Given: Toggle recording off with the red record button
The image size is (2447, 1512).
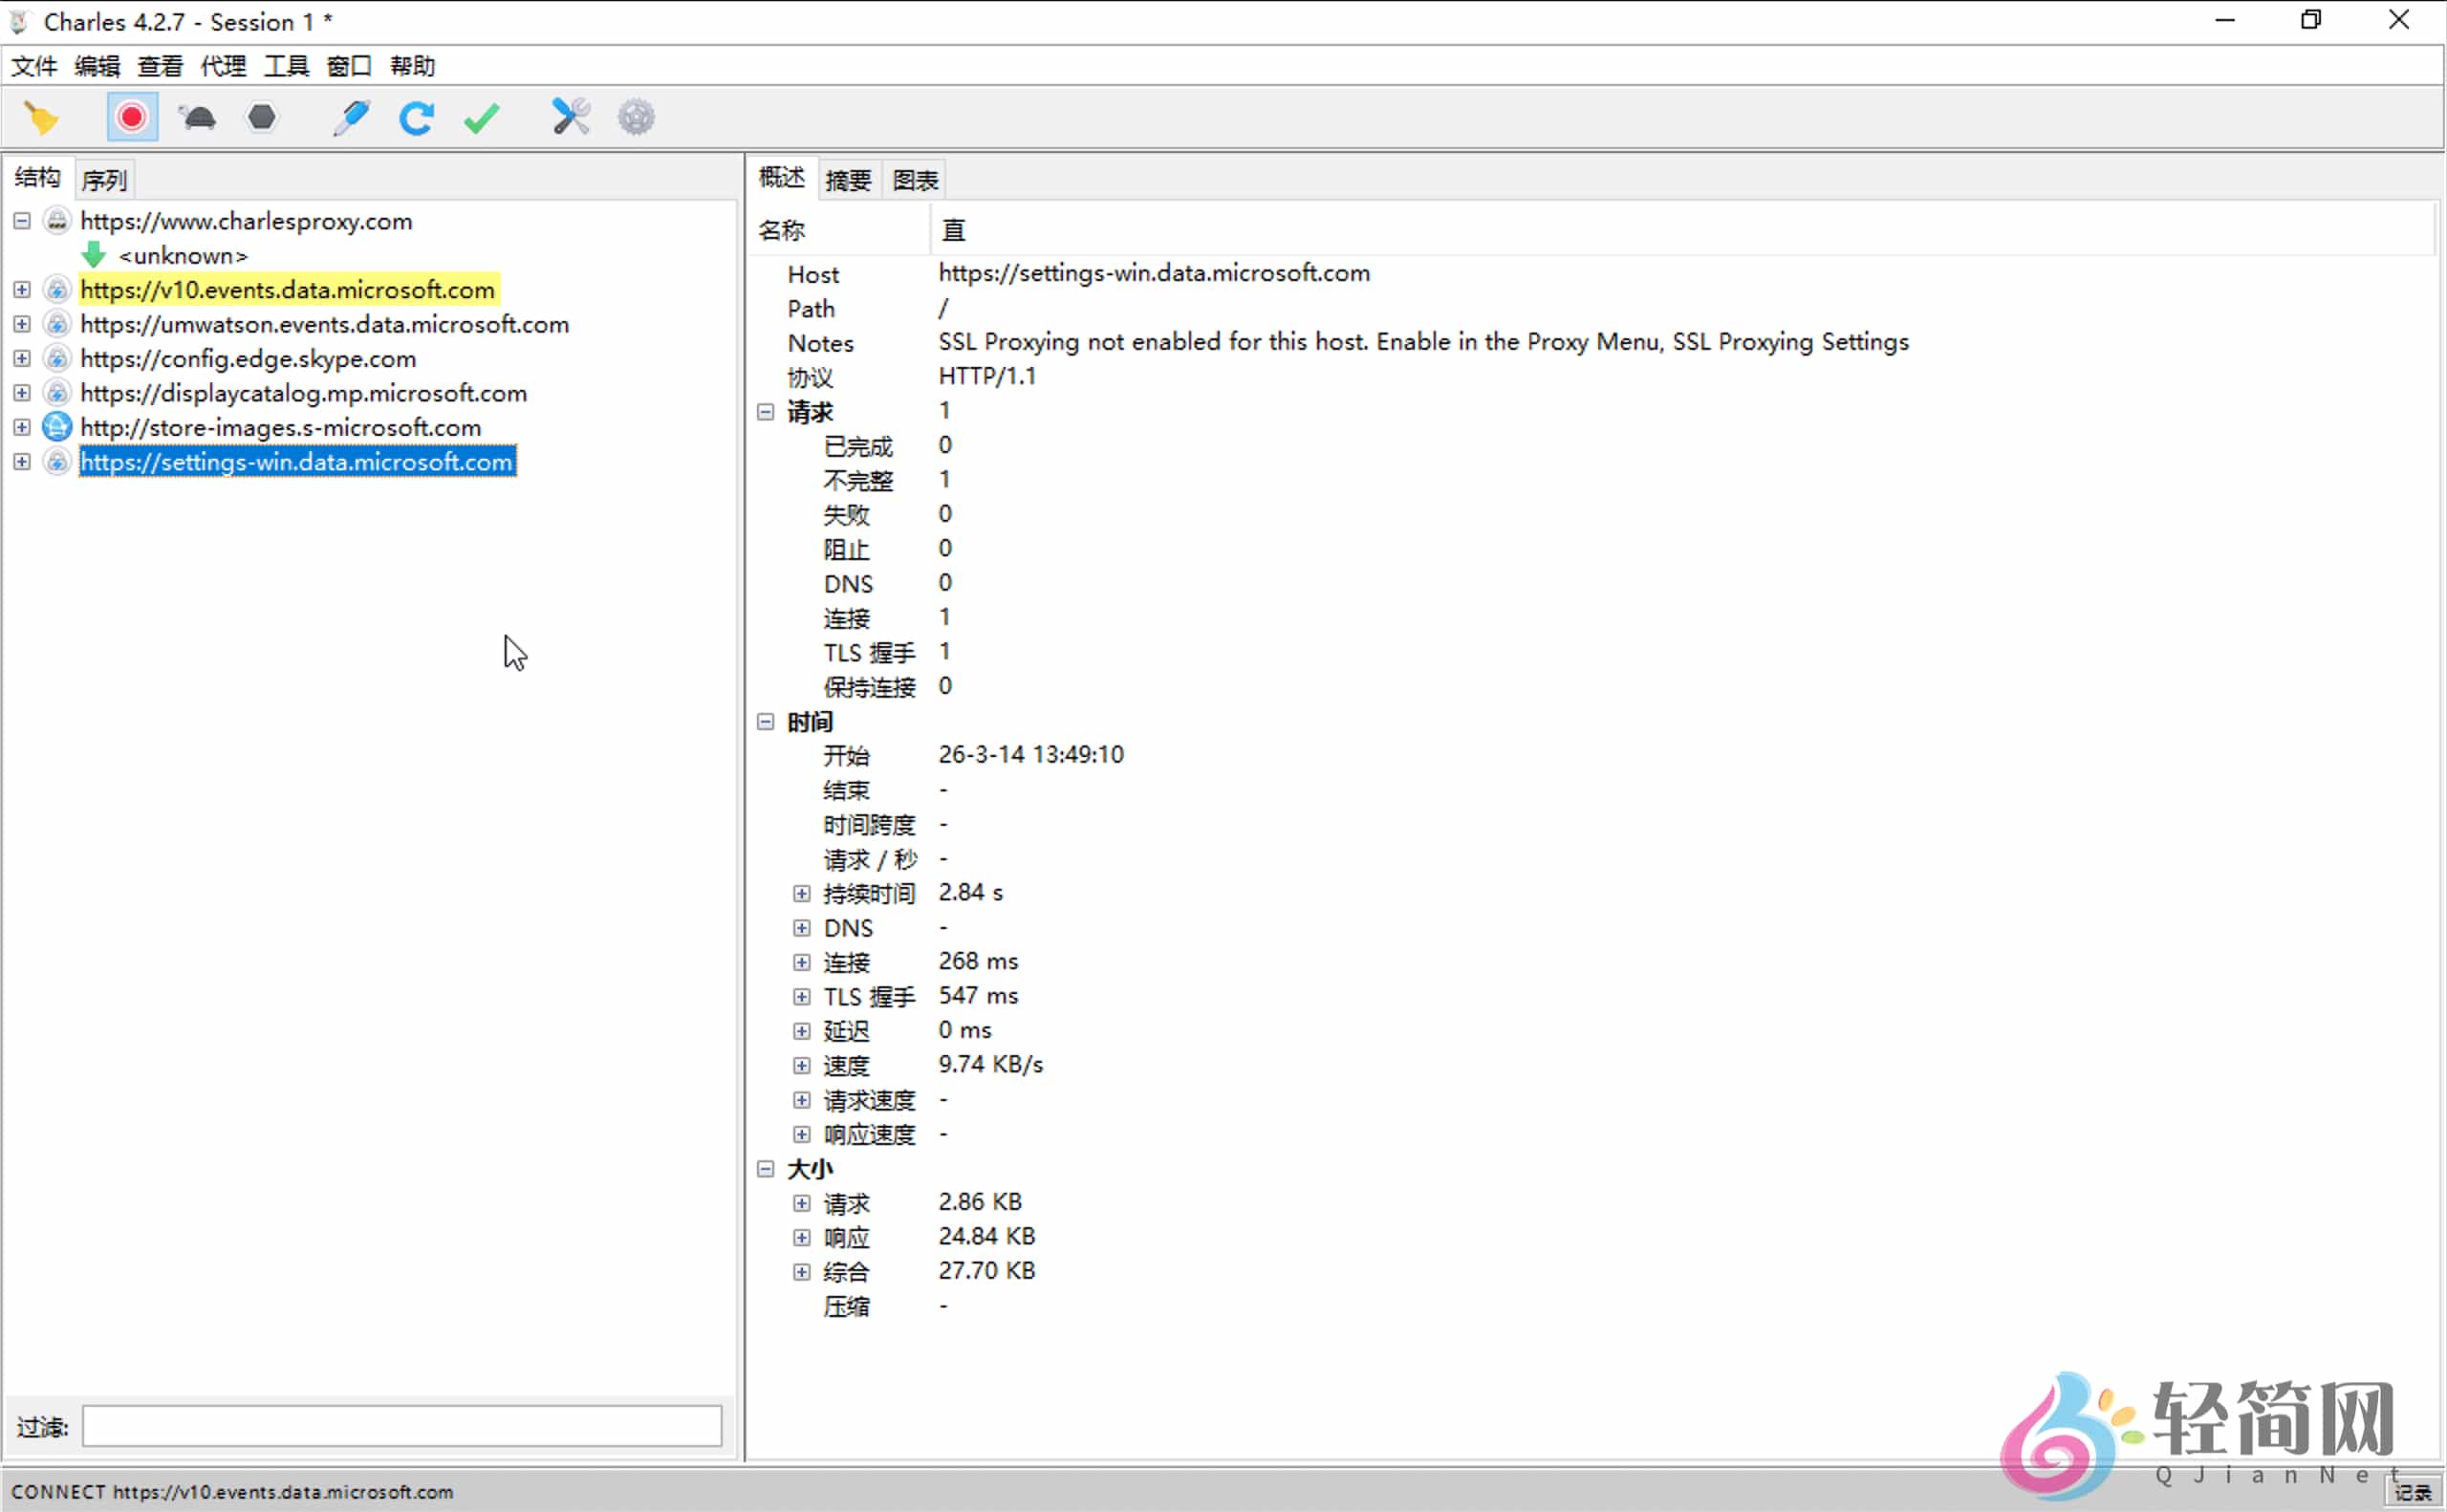Looking at the screenshot, I should pyautogui.click(x=131, y=117).
